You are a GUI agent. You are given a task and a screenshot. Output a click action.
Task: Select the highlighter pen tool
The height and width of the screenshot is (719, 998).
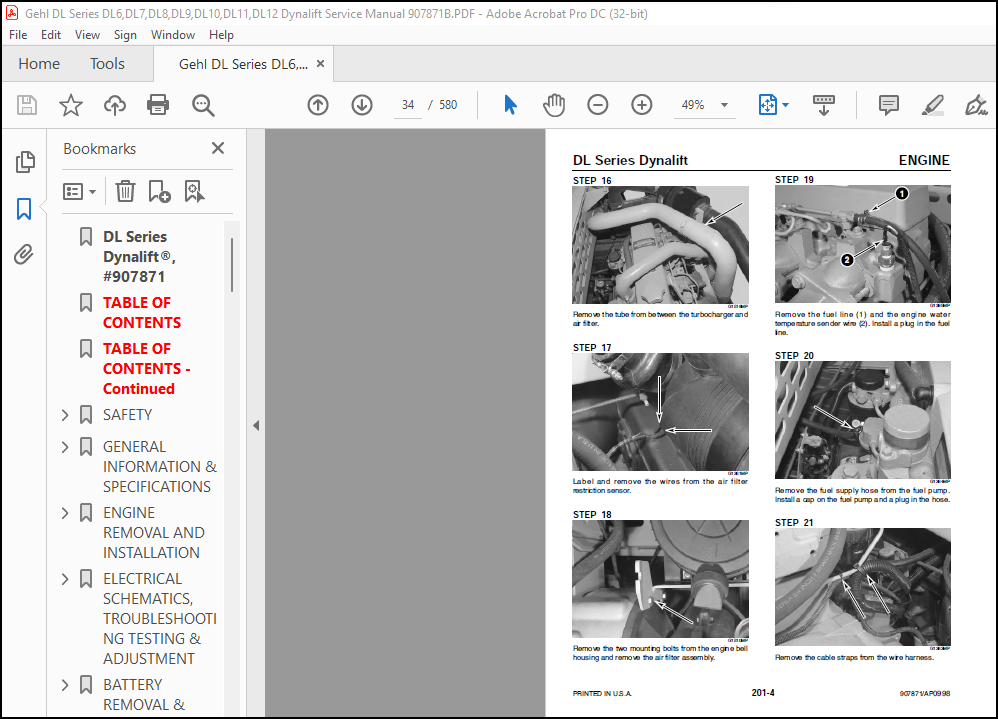[x=932, y=104]
